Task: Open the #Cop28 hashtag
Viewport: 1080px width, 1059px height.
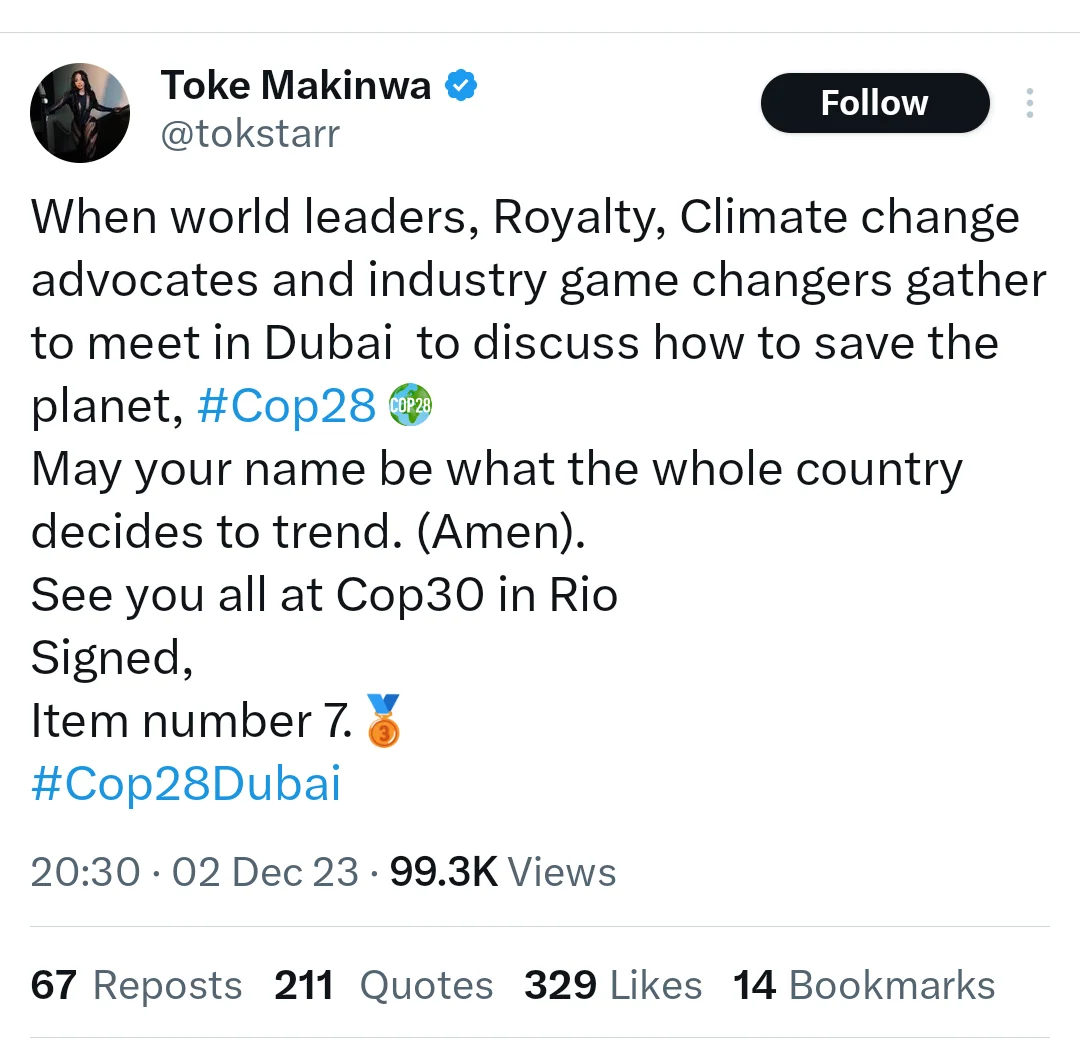Action: click(287, 406)
